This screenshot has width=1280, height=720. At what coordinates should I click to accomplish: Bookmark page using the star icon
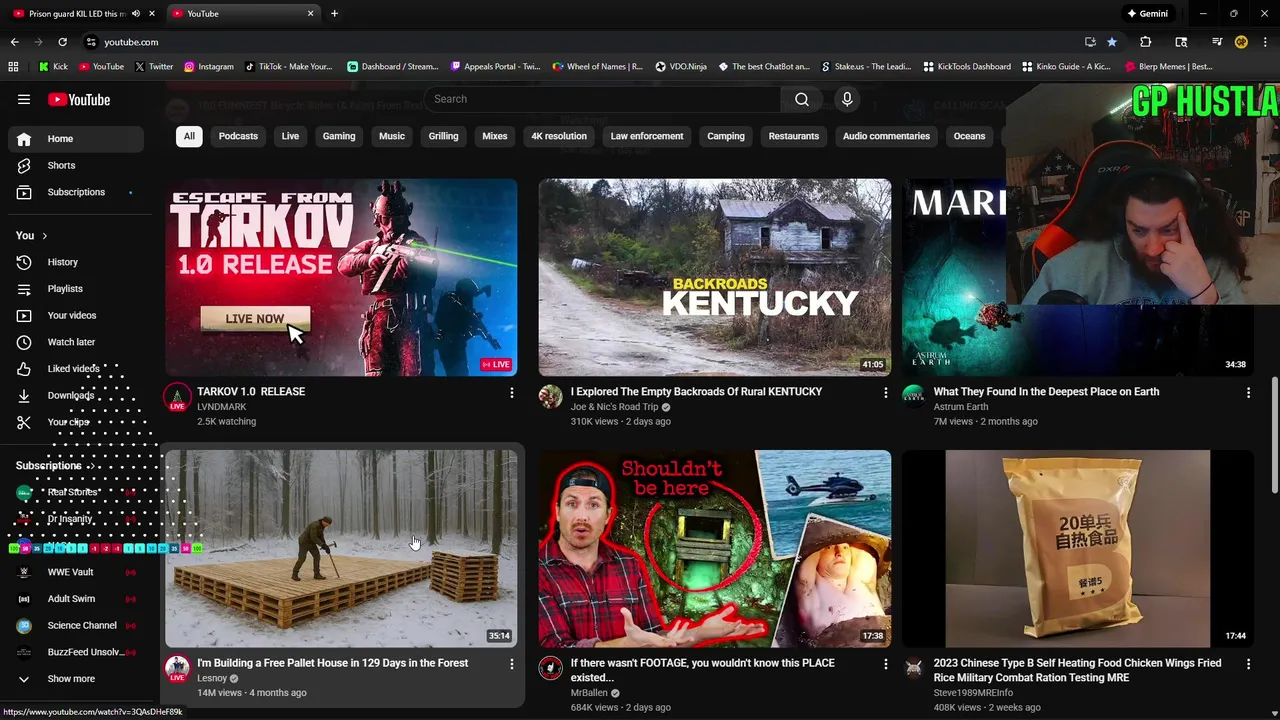click(1112, 42)
